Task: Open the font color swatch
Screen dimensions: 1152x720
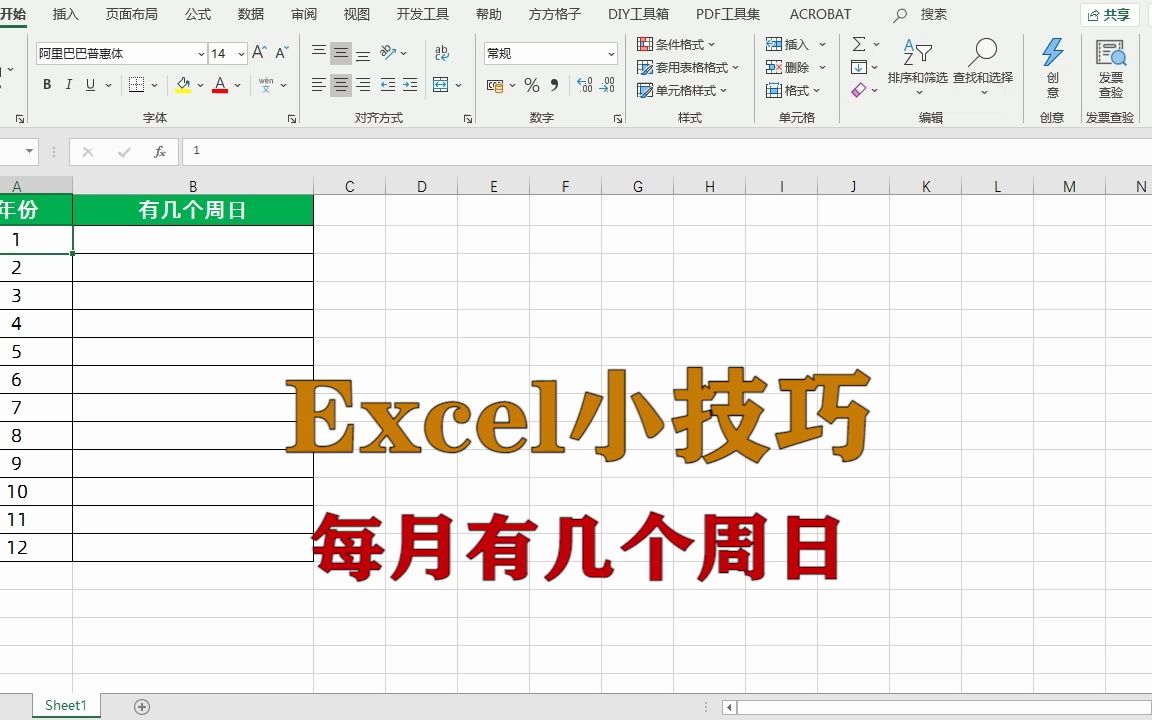Action: (220, 84)
